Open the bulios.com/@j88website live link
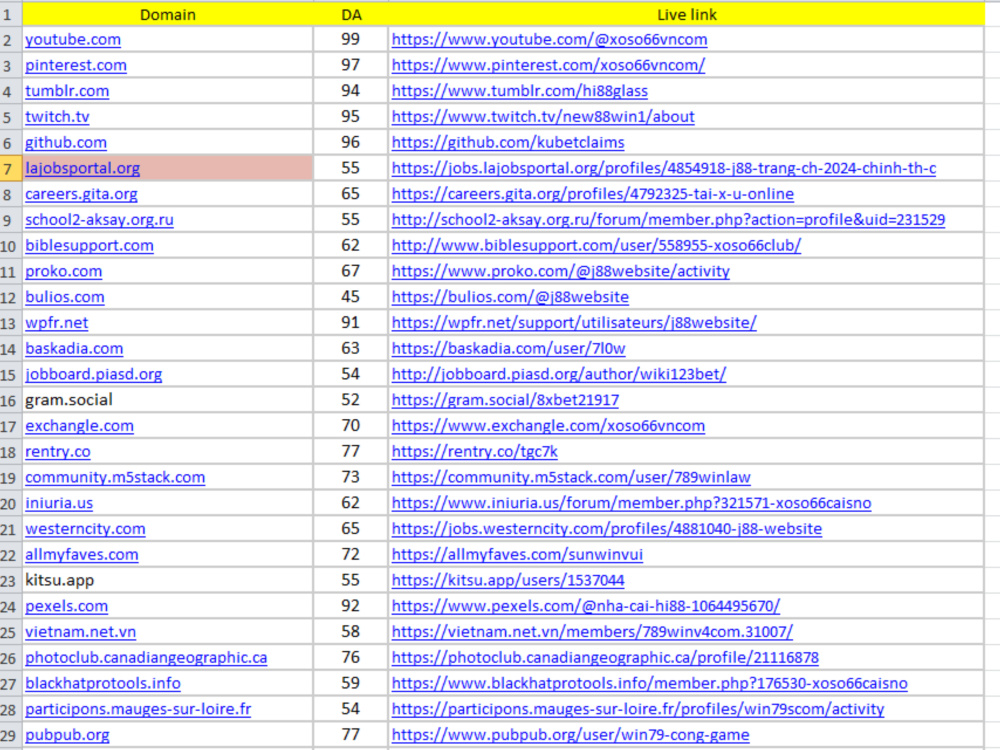Viewport: 1000px width, 750px height. (510, 297)
